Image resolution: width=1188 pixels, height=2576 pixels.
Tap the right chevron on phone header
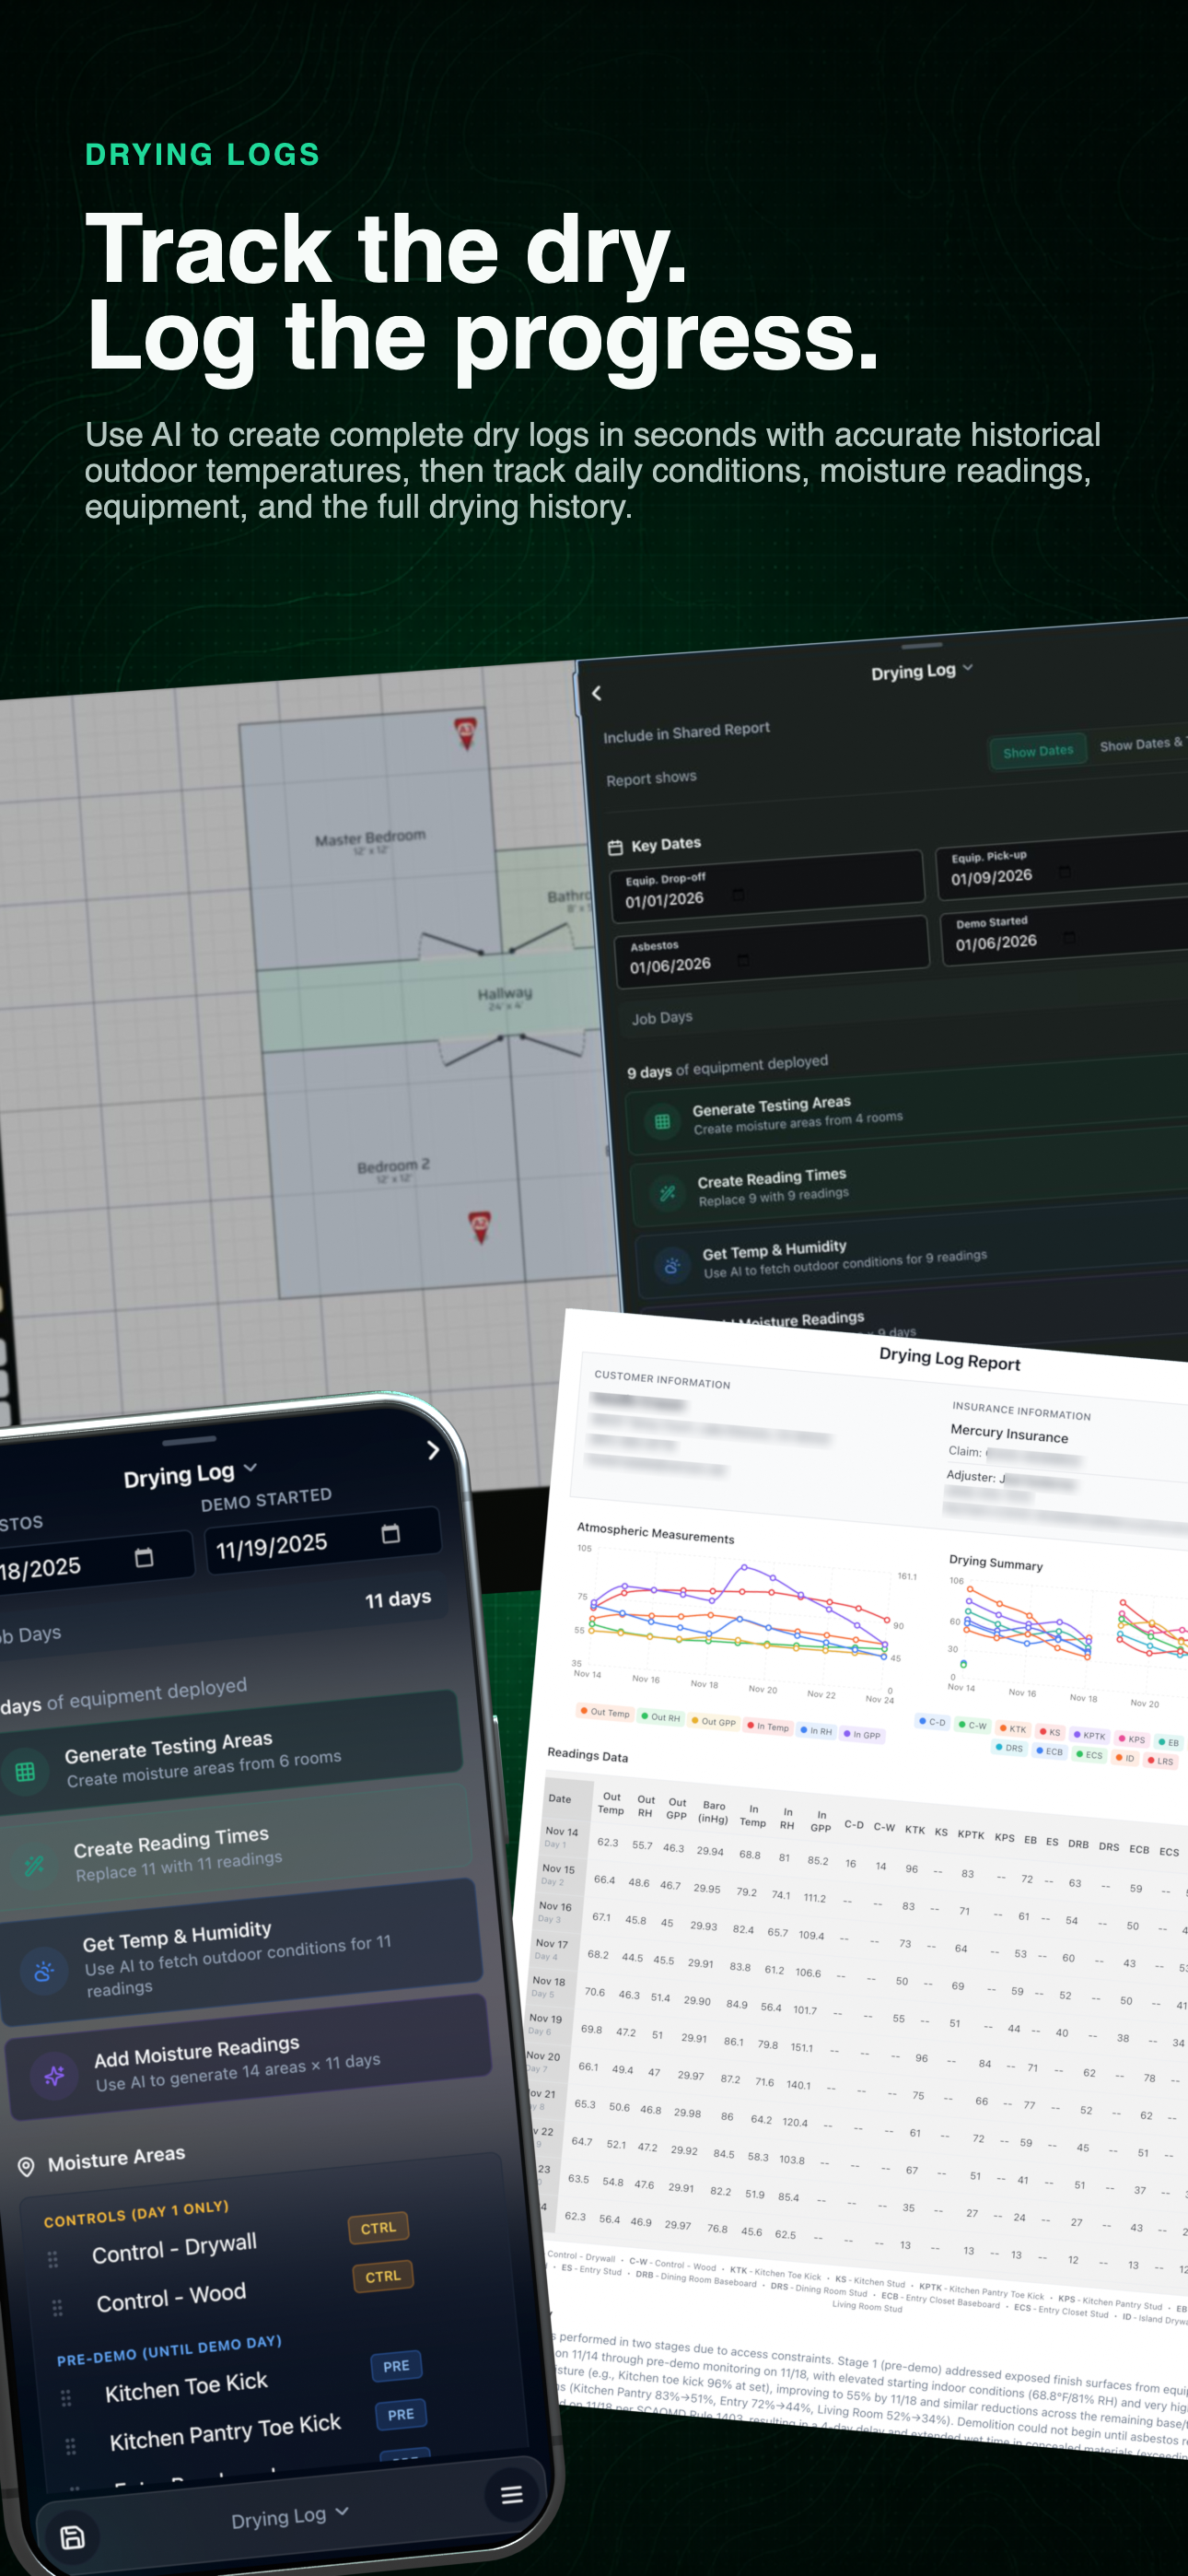[432, 1450]
